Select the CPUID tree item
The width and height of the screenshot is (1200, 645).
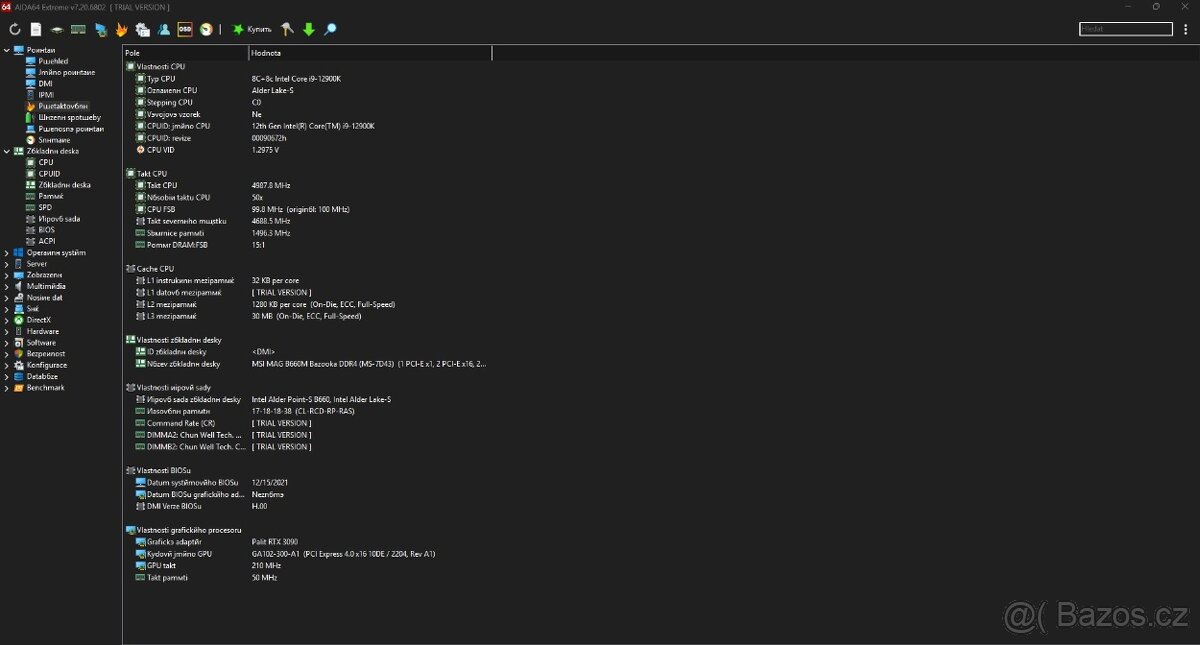pyautogui.click(x=49, y=174)
